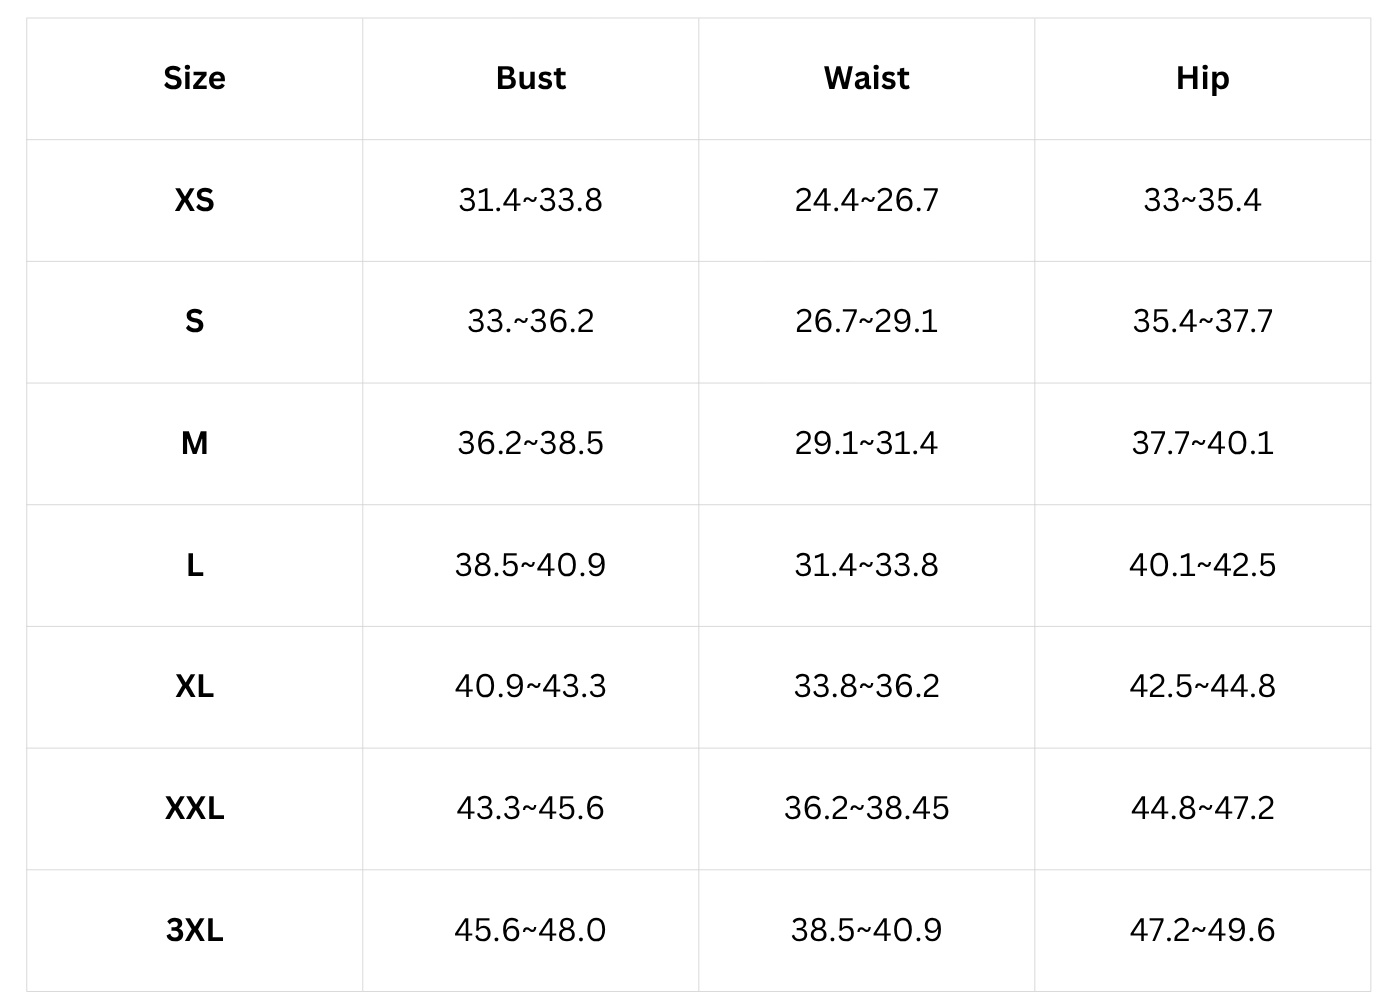
Task: Click hip value 33~35.4
Action: click(x=1202, y=200)
